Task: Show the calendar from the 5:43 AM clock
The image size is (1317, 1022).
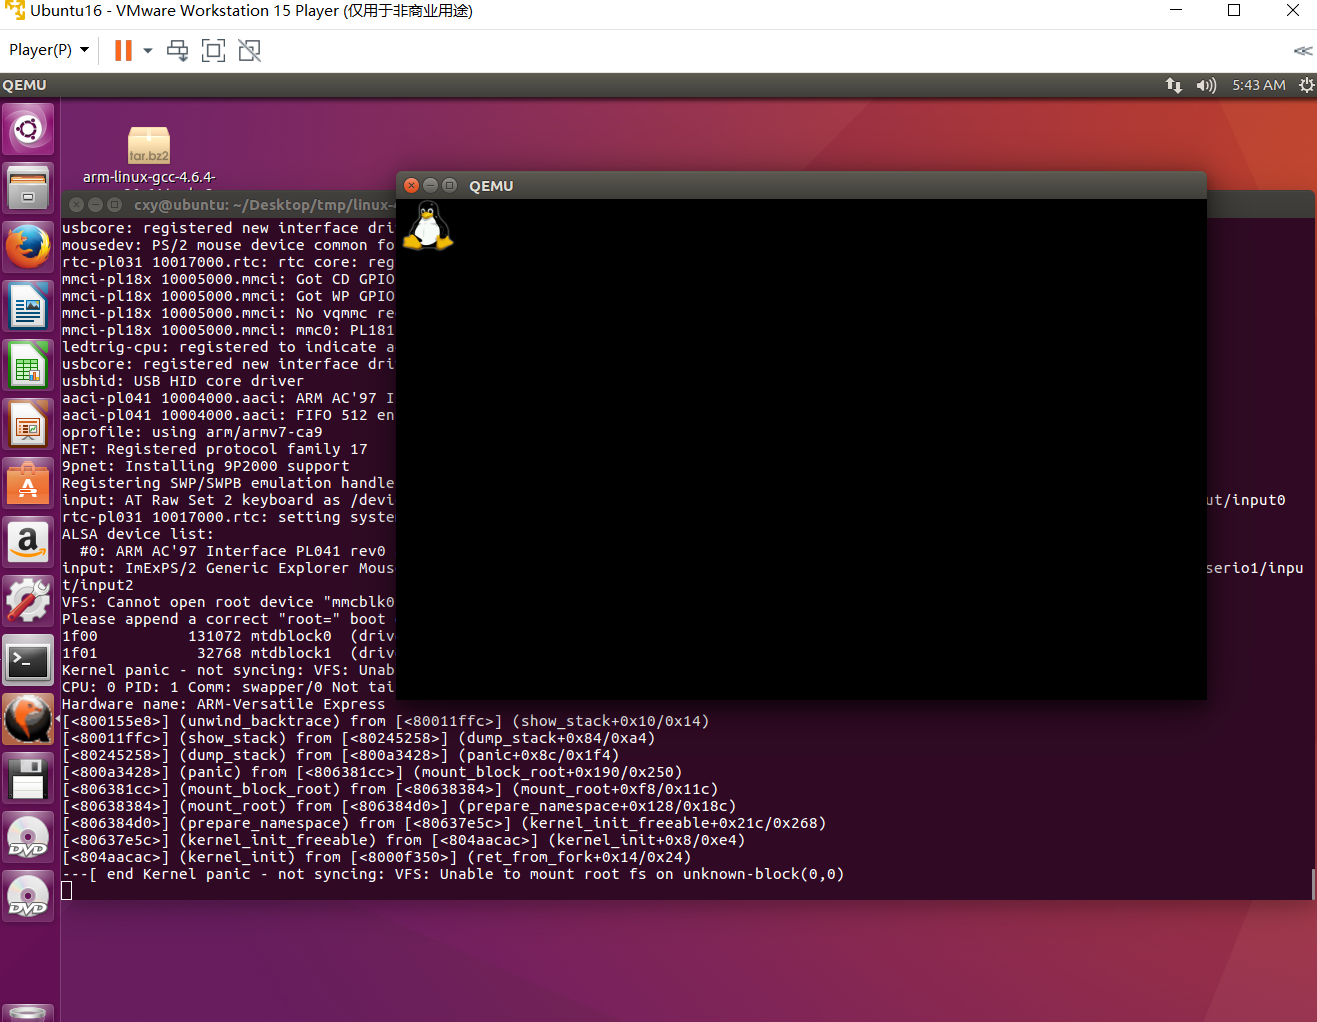Action: point(1259,85)
